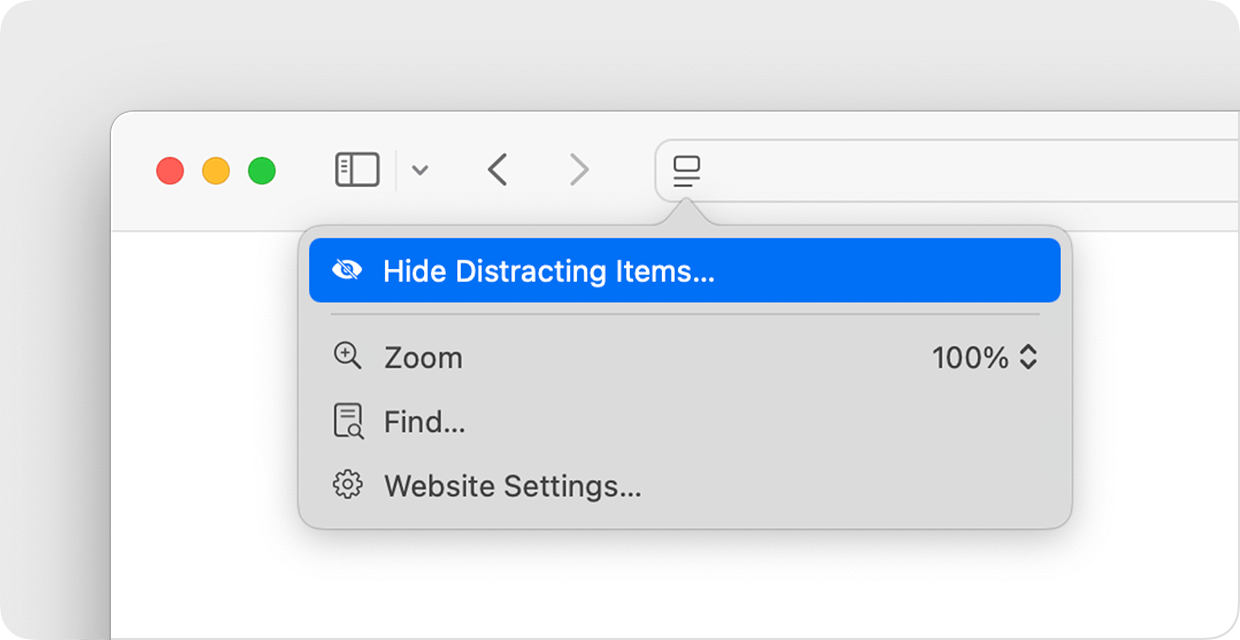Click inside the Safari address bar
This screenshot has width=1240, height=640.
pyautogui.click(x=900, y=170)
